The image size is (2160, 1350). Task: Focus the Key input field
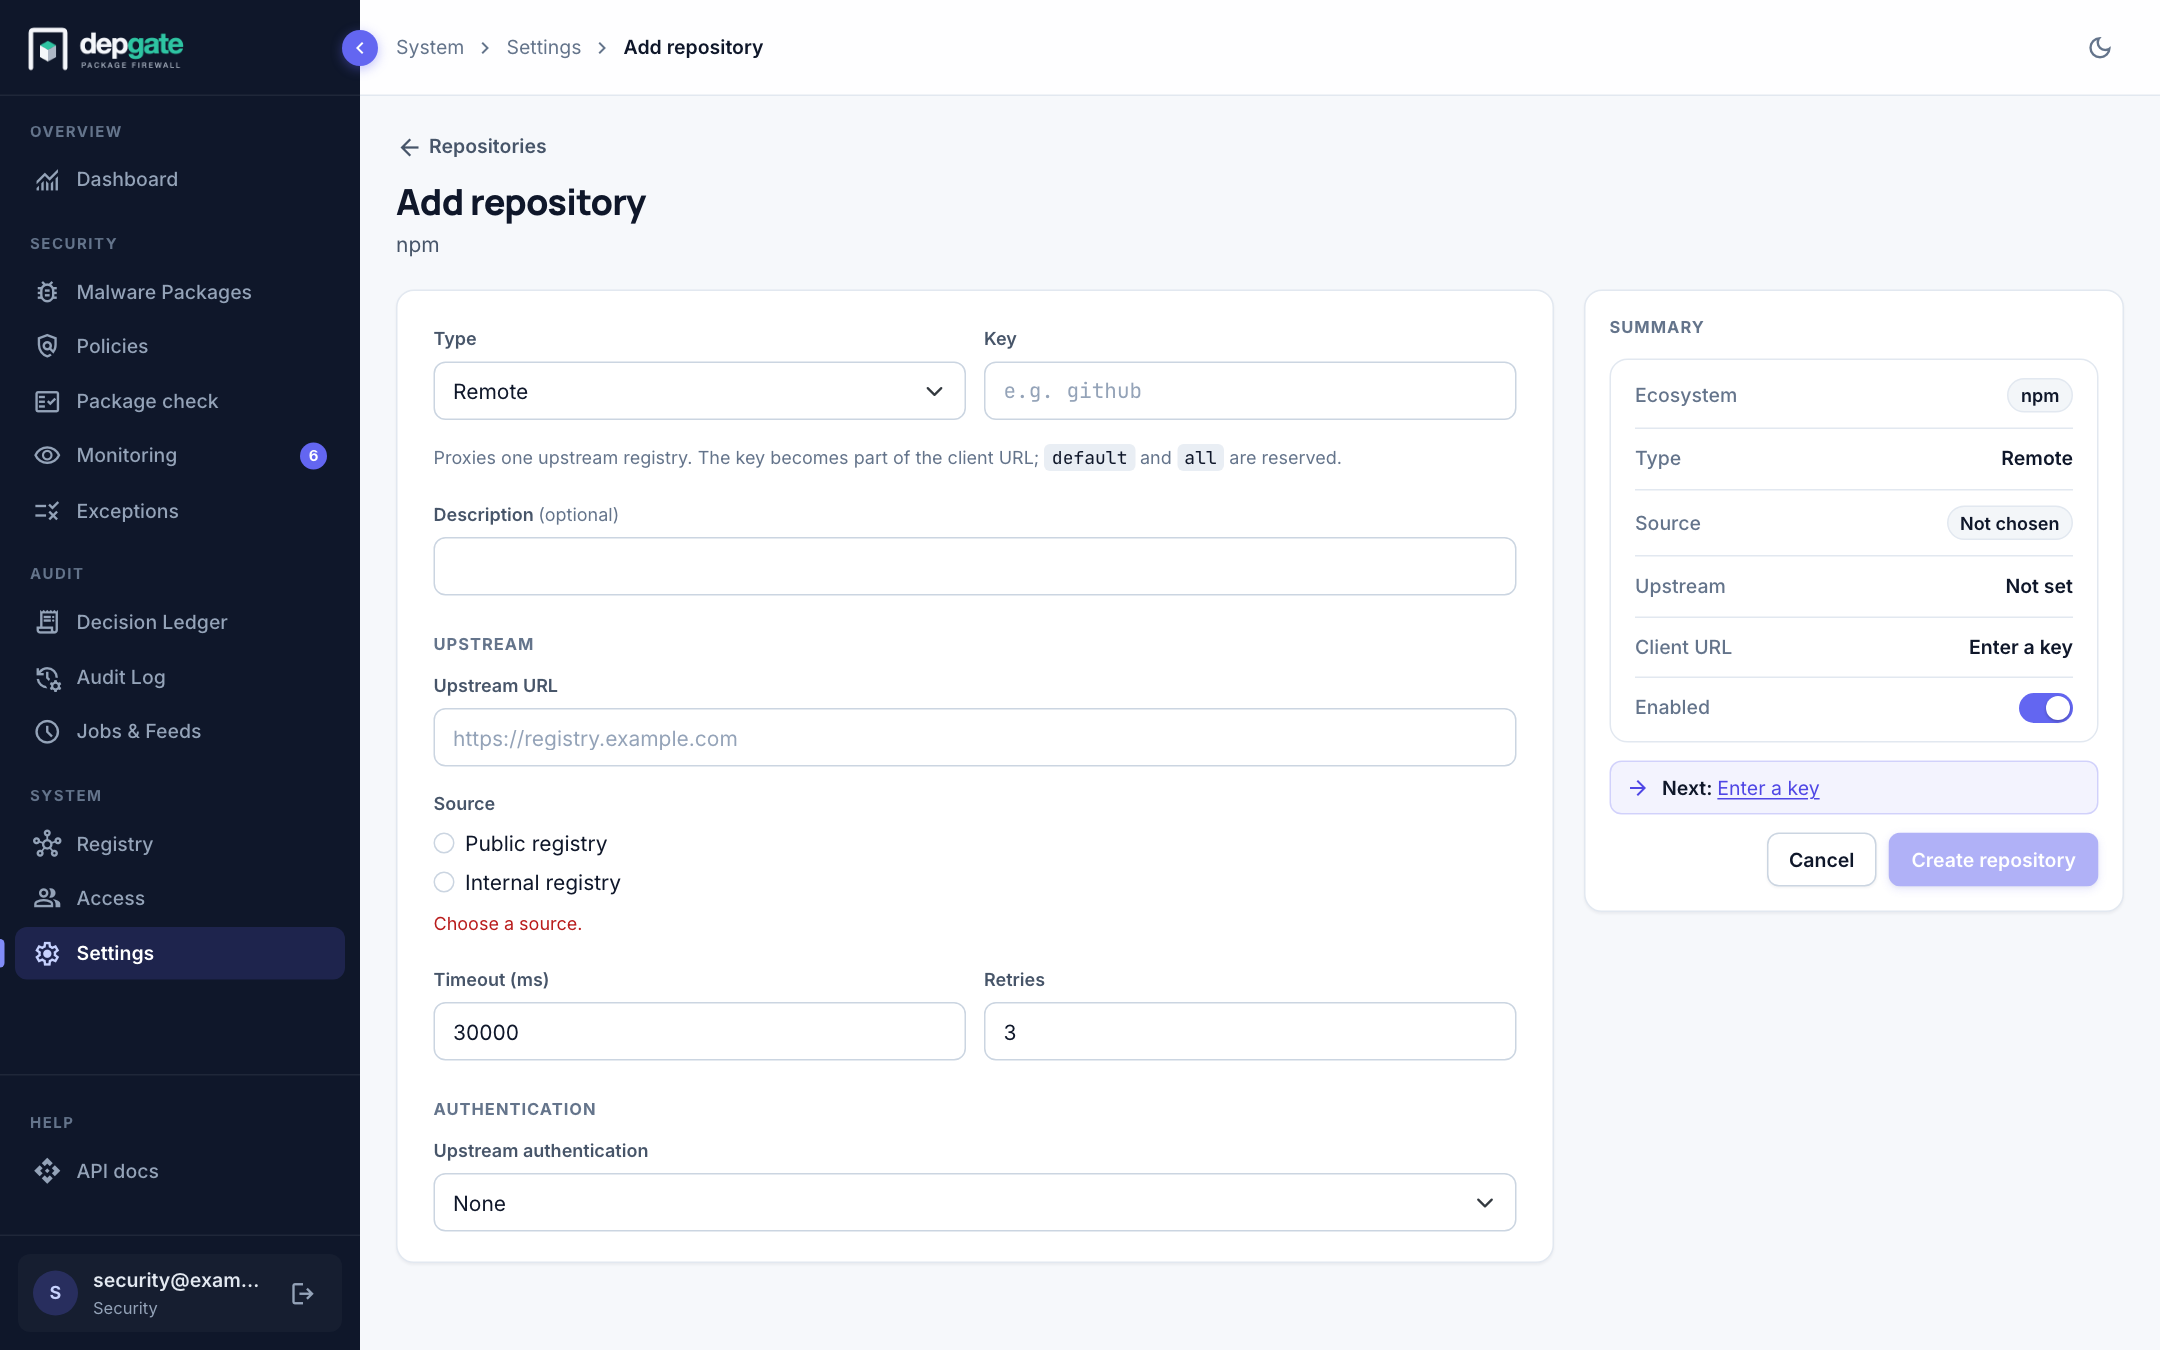pos(1249,391)
